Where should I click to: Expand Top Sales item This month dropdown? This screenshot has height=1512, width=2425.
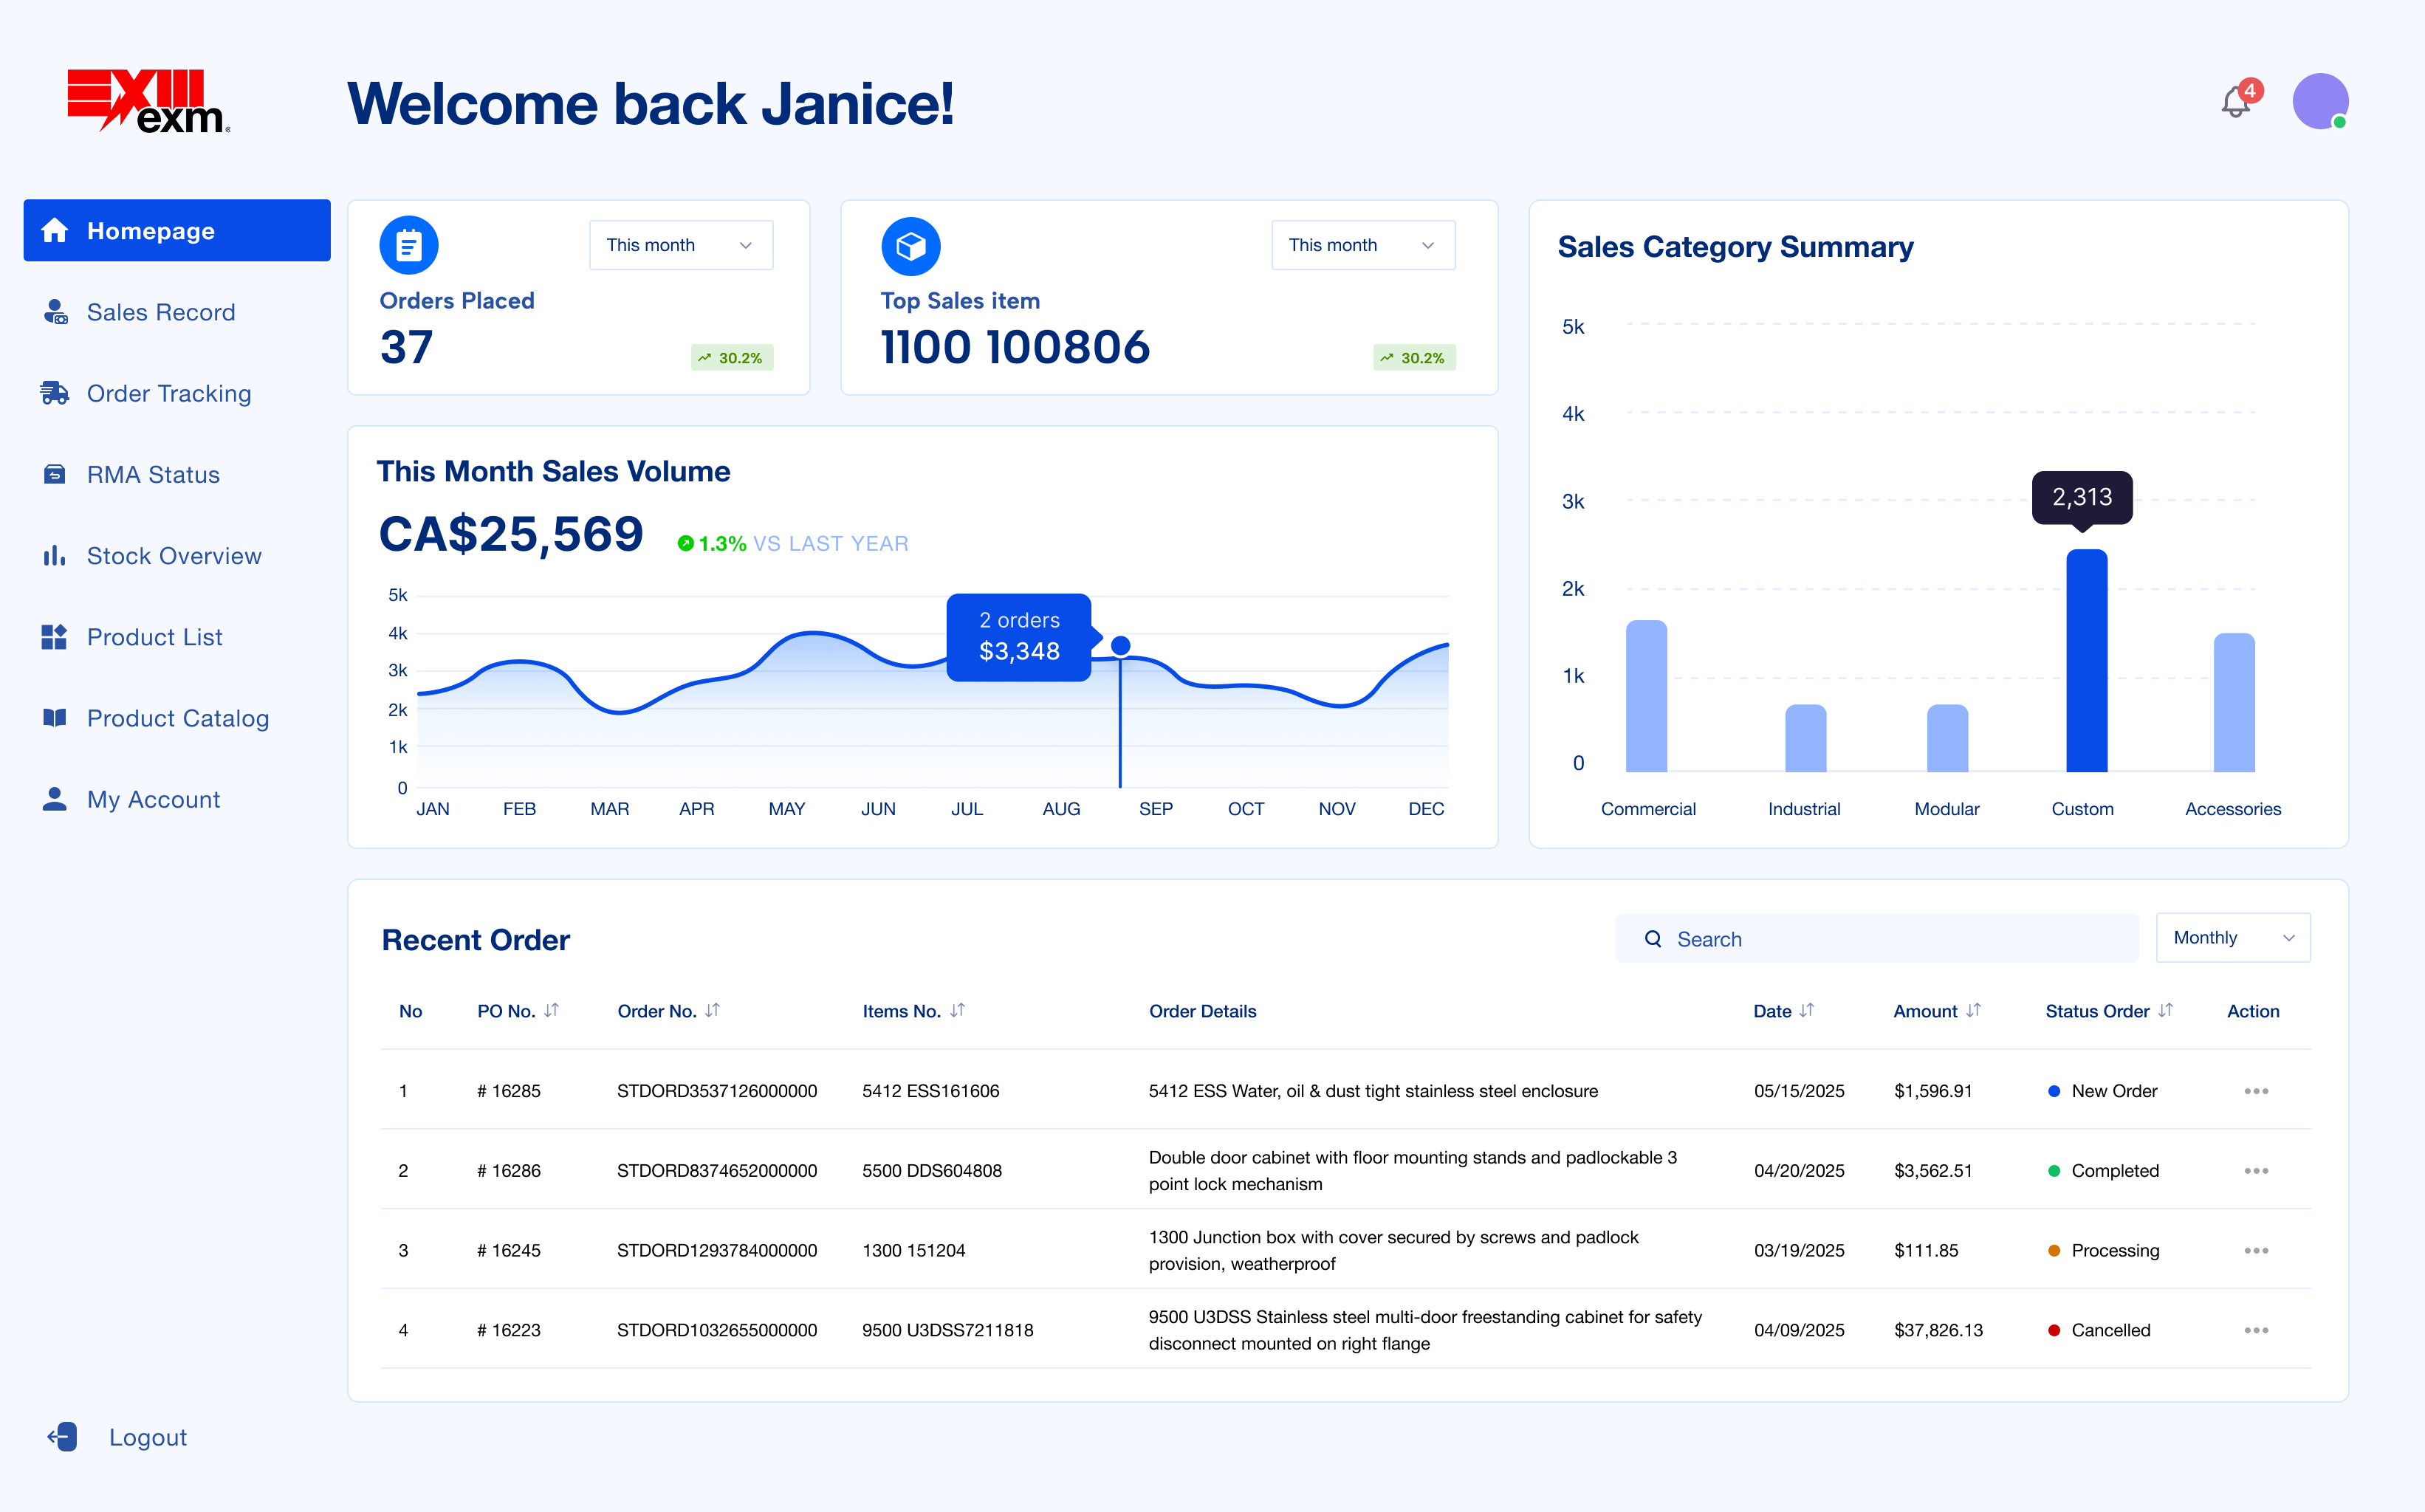1362,245
